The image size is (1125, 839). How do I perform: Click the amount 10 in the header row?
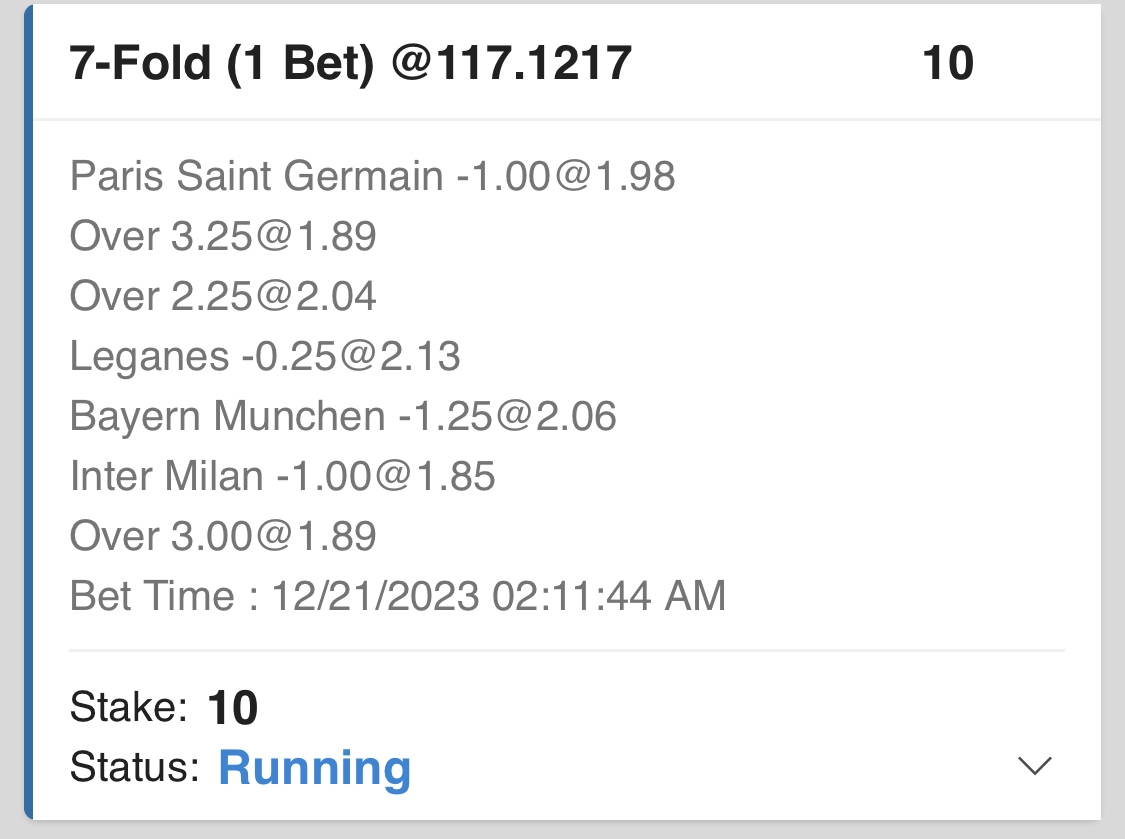[x=947, y=64]
